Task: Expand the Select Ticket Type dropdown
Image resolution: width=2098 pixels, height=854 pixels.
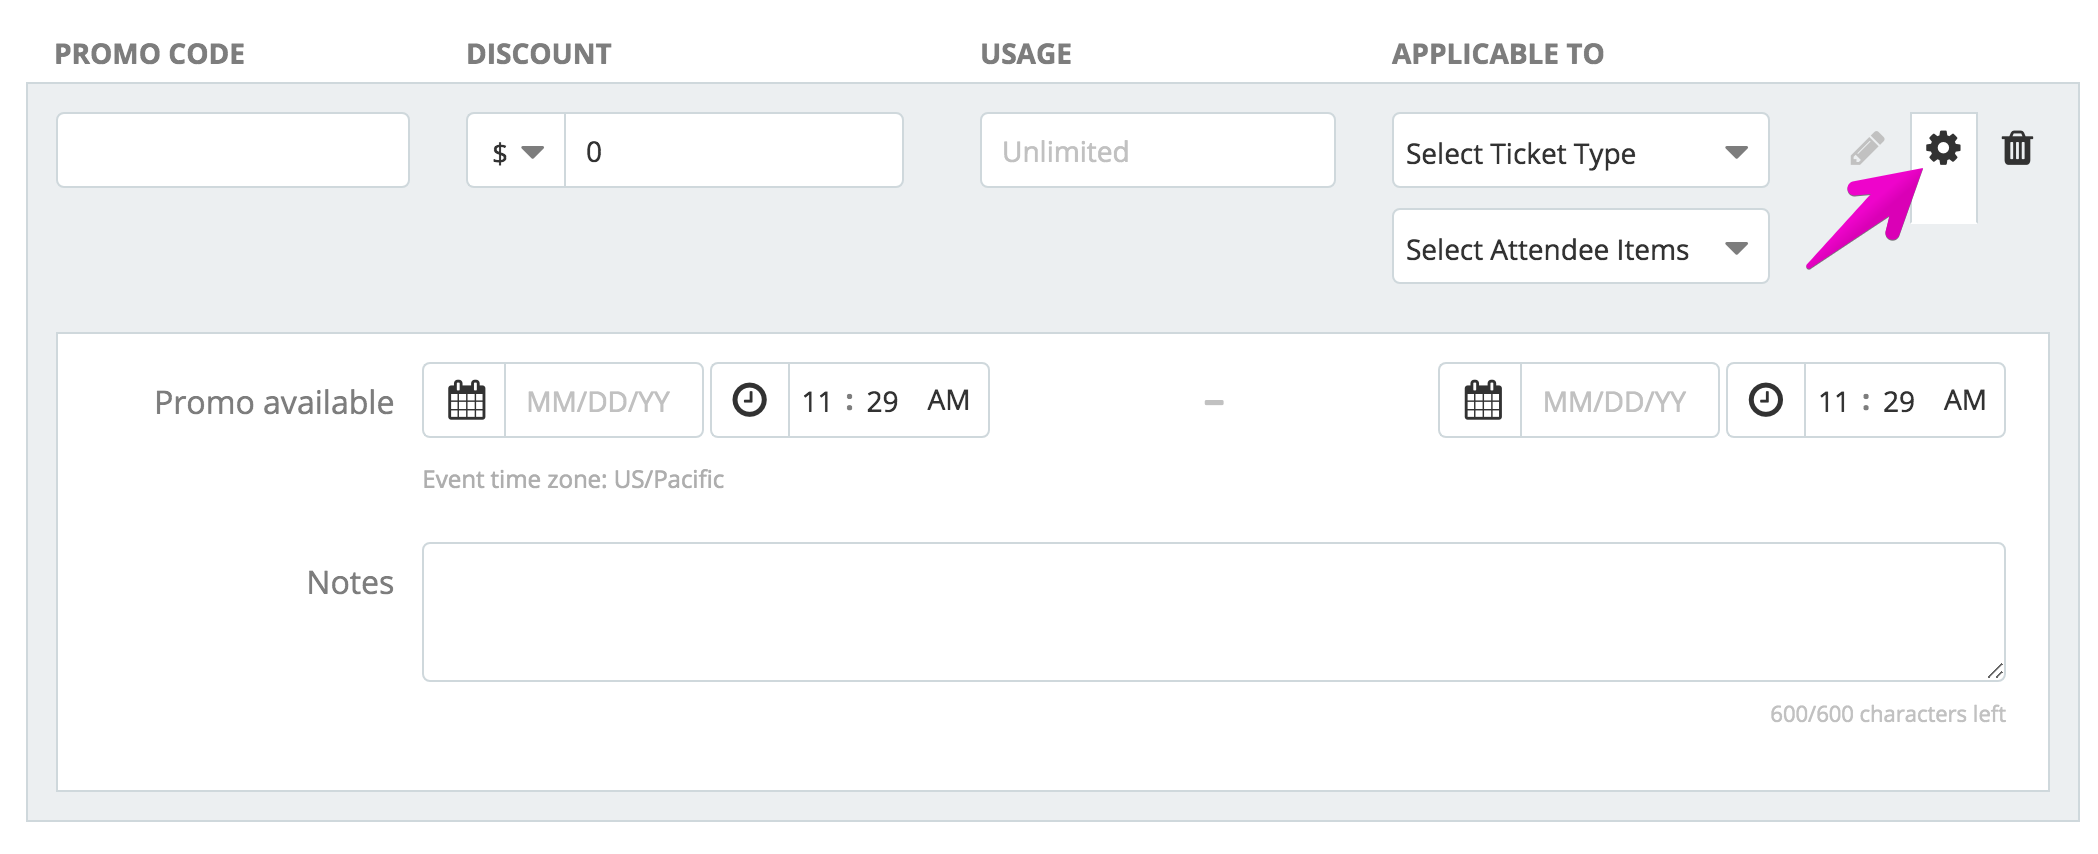Action: (x=1580, y=151)
